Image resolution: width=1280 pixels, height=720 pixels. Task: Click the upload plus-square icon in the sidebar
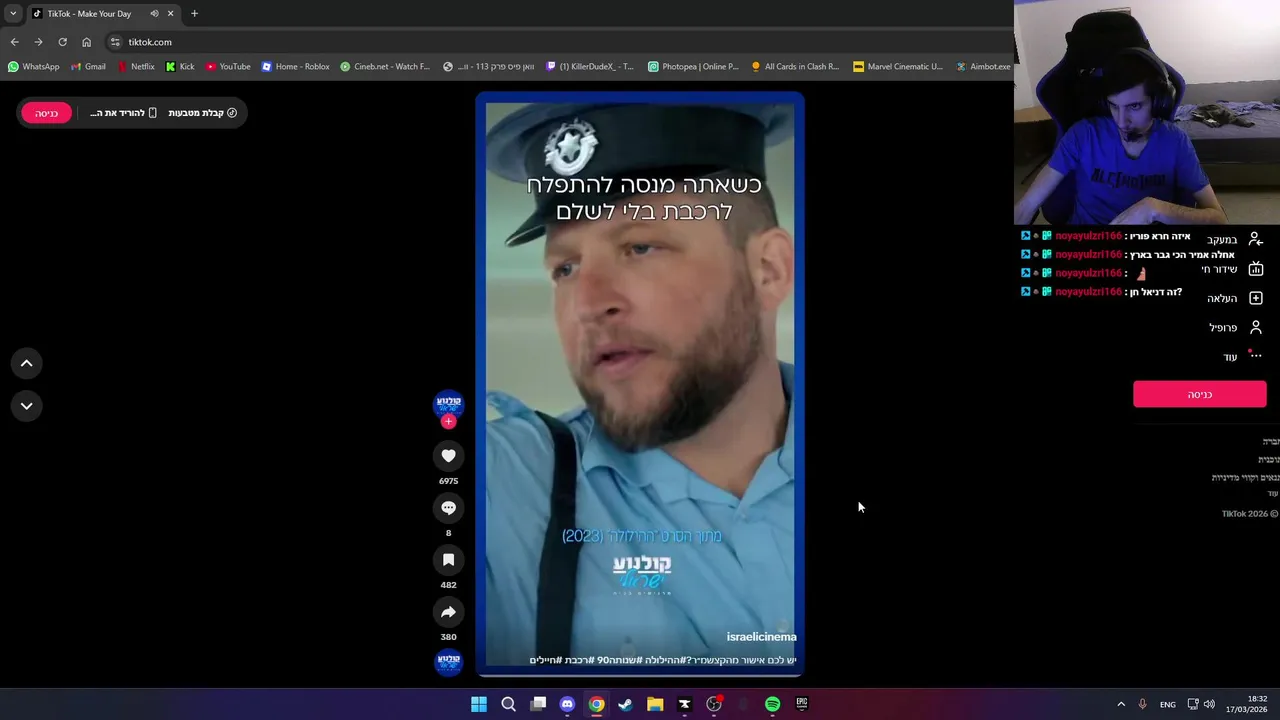tap(1256, 298)
